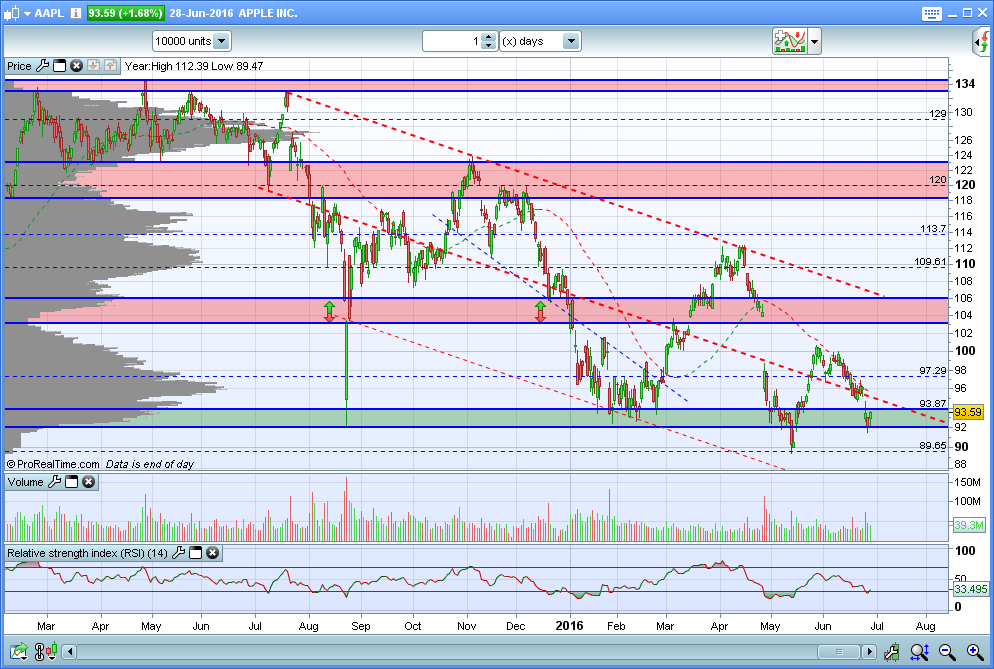Viewport: 994px width, 669px height.
Task: Increase the timeframe number with up stepper
Action: (488, 37)
